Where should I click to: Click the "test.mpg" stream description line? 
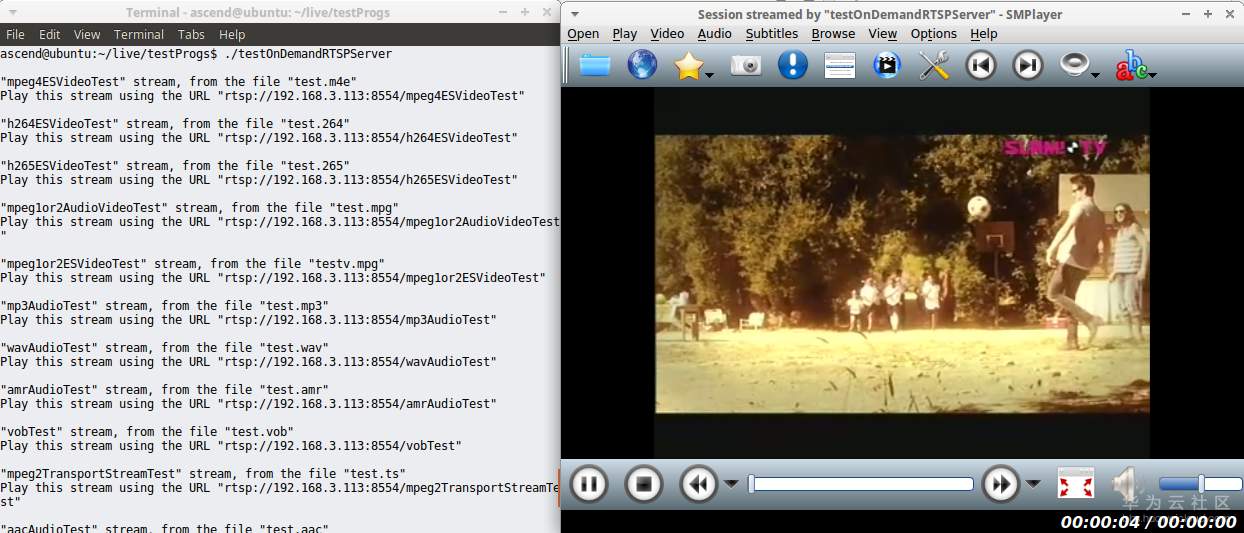200,208
